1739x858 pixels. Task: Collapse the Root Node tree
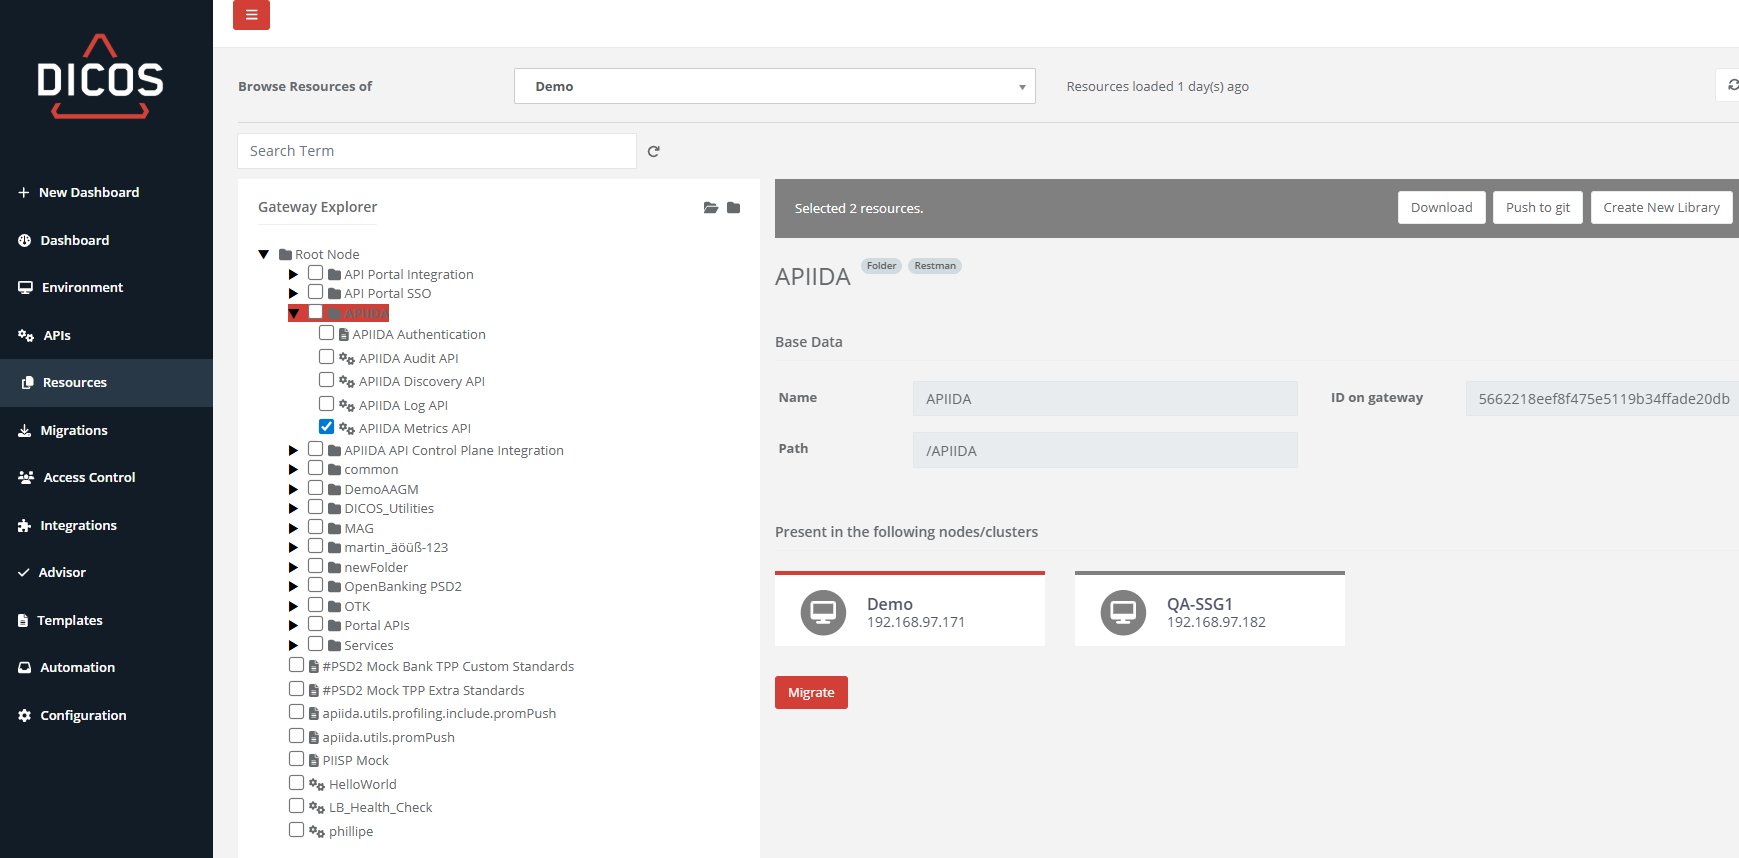tap(264, 254)
